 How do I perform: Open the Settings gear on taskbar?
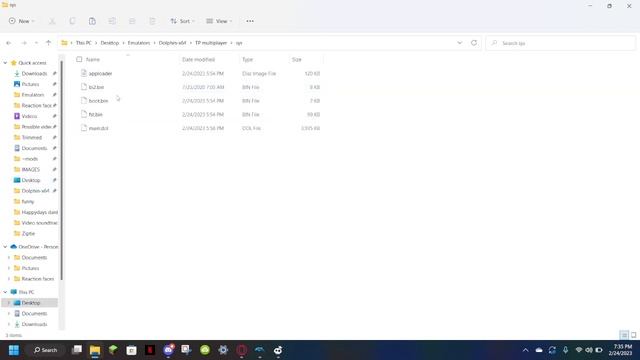coord(223,350)
